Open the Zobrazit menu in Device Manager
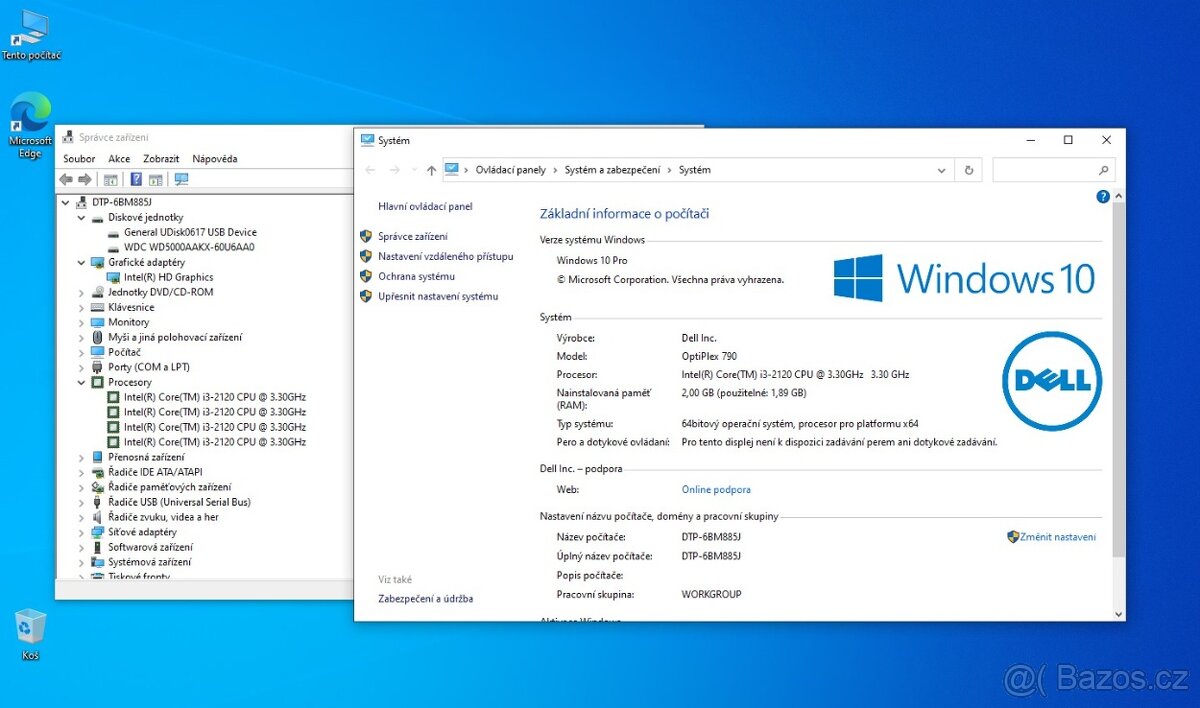Viewport: 1200px width, 708px height. [161, 158]
